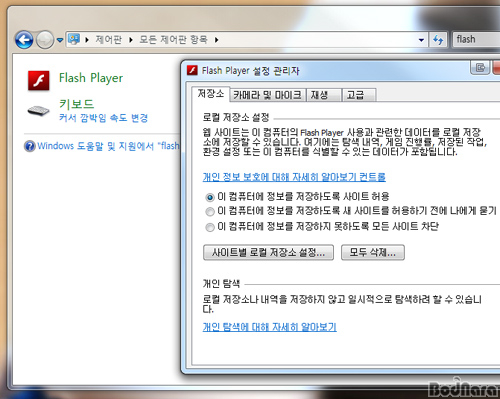Click the search box containing flash

476,40
